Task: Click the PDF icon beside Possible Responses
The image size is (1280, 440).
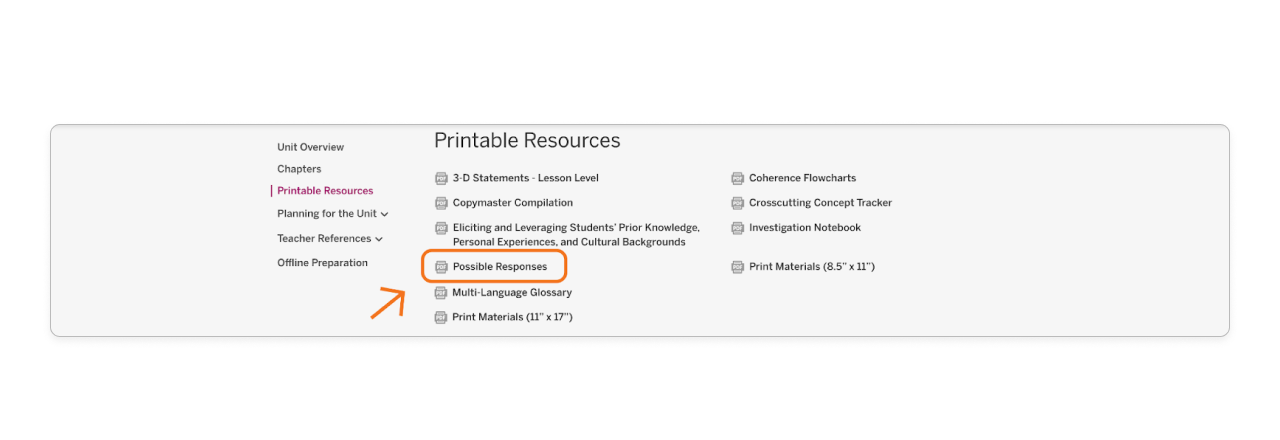Action: pyautogui.click(x=441, y=268)
